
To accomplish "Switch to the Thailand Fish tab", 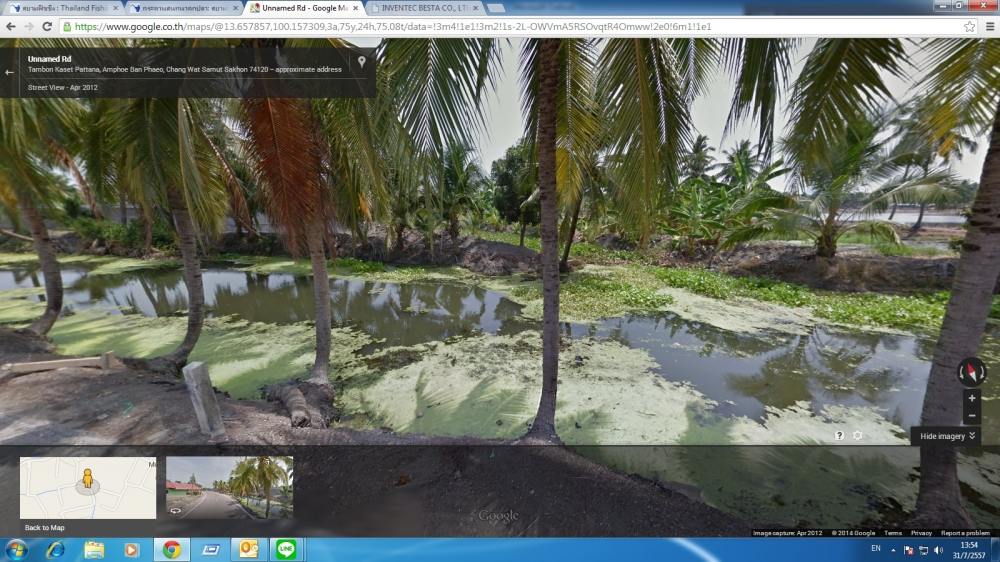I will [62, 8].
